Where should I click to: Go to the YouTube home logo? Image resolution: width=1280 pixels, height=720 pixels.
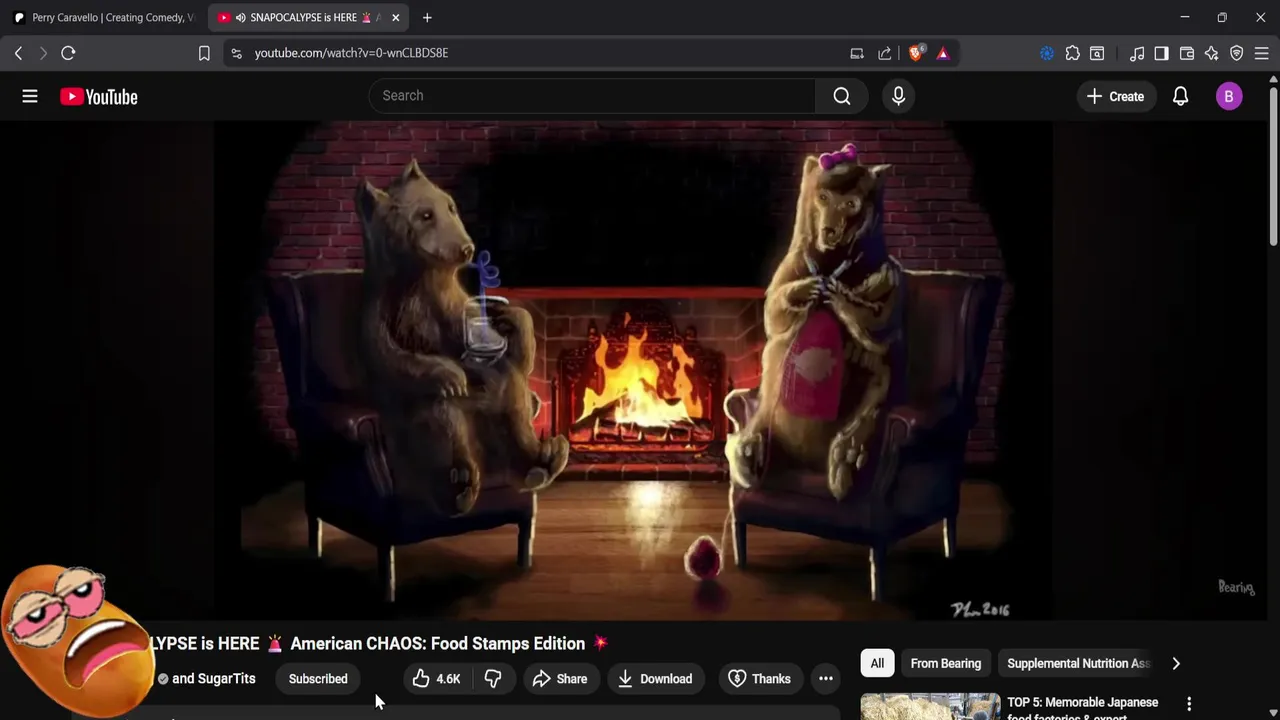98,97
